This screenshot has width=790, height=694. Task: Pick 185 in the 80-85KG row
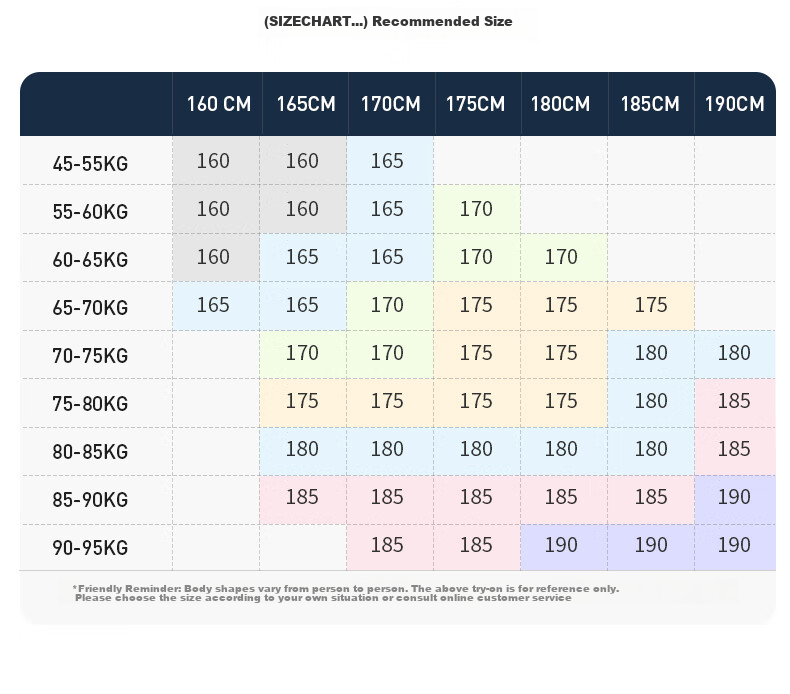(x=734, y=449)
